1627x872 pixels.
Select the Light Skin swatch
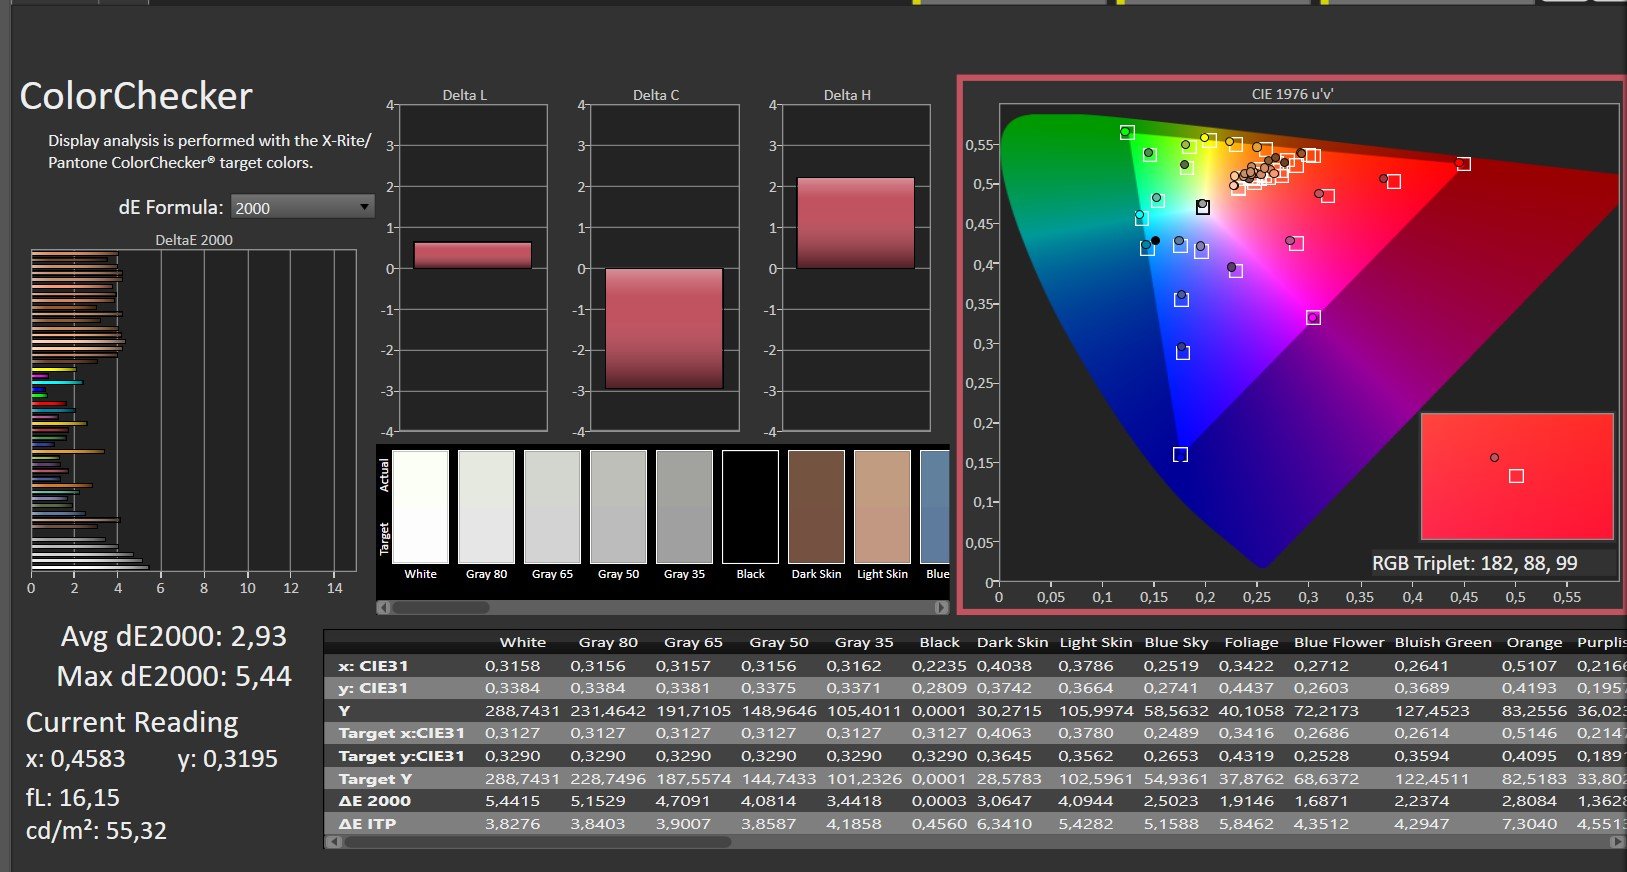point(882,507)
